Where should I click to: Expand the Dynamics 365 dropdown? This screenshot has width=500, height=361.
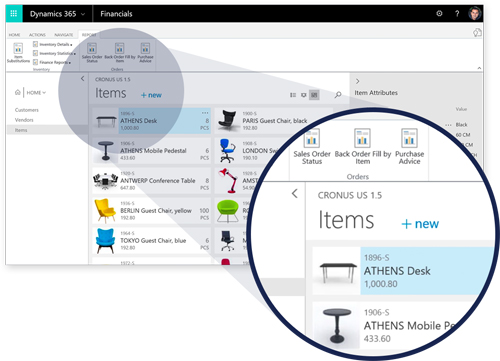(x=83, y=14)
